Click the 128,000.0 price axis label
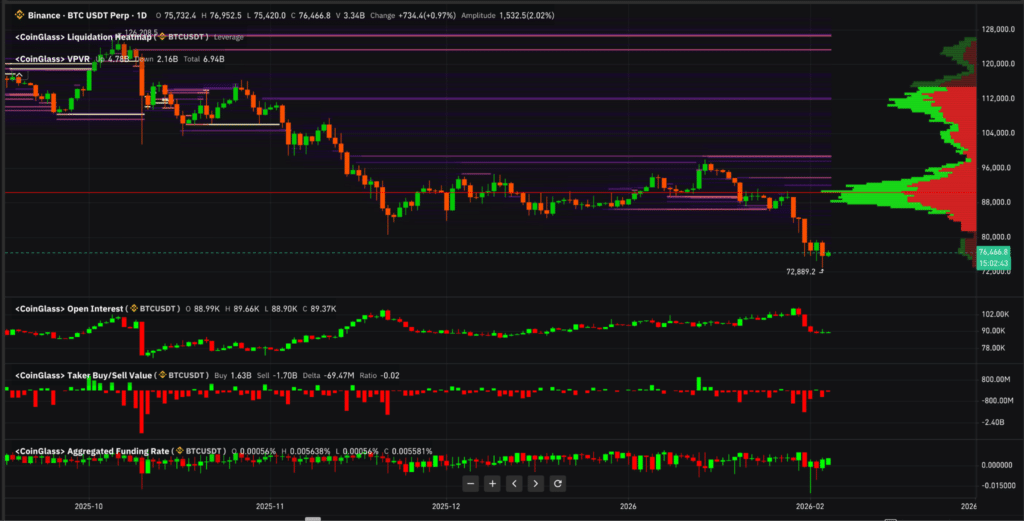The image size is (1024, 521). [x=998, y=29]
